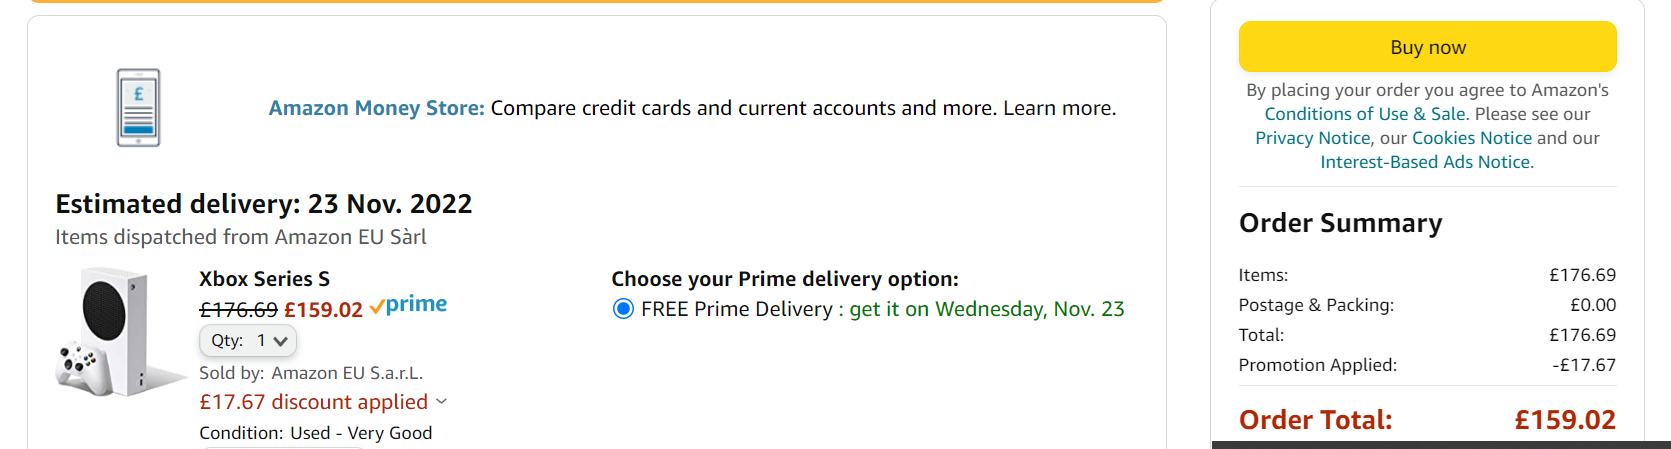Open Interest-Based Ads Notice link
Image resolution: width=1671 pixels, height=449 pixels.
tap(1425, 162)
